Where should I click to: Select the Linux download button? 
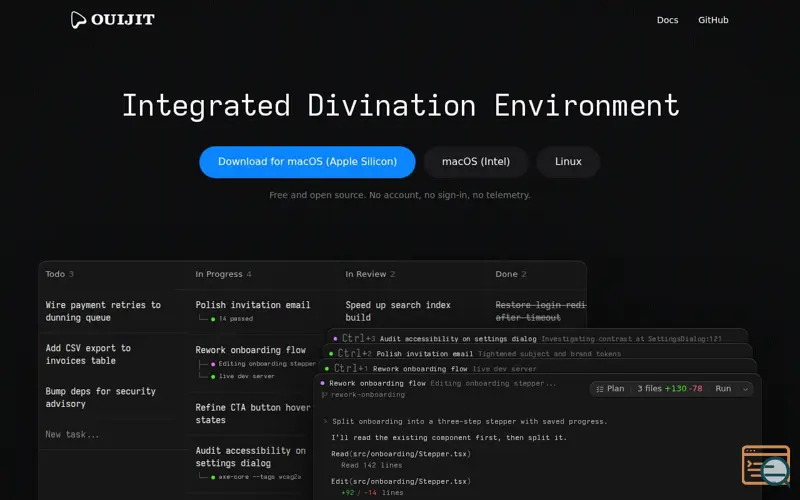[568, 162]
